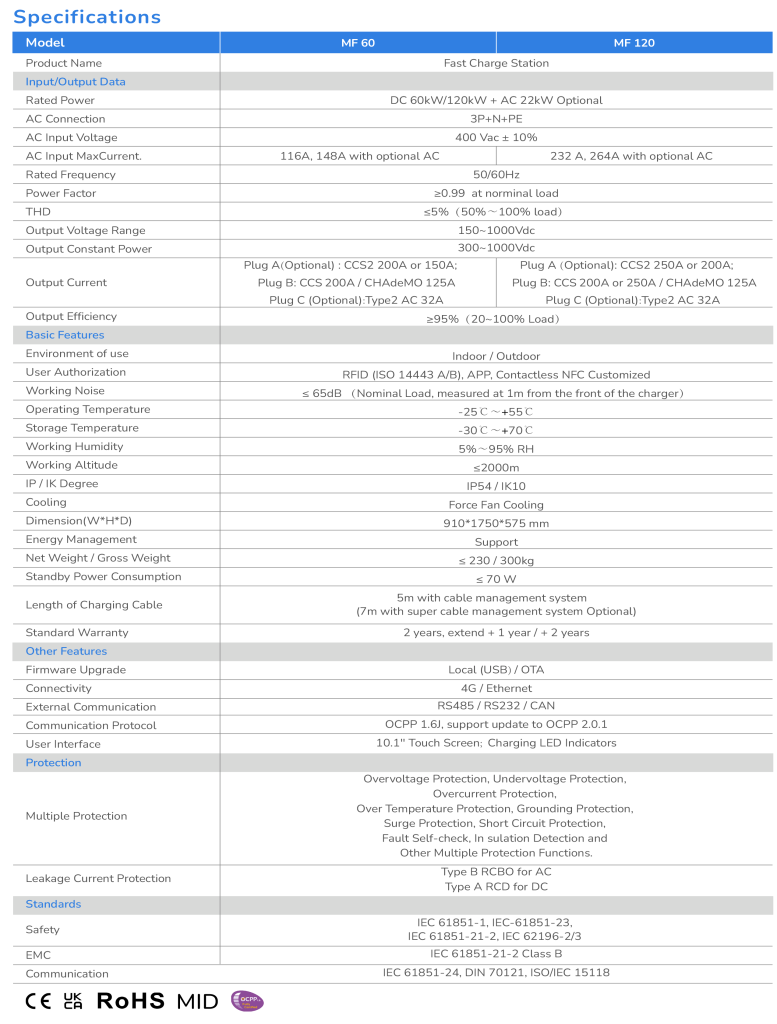This screenshot has height=1024, width=777.
Task: Select the Other Features section heading
Action: coord(66,651)
